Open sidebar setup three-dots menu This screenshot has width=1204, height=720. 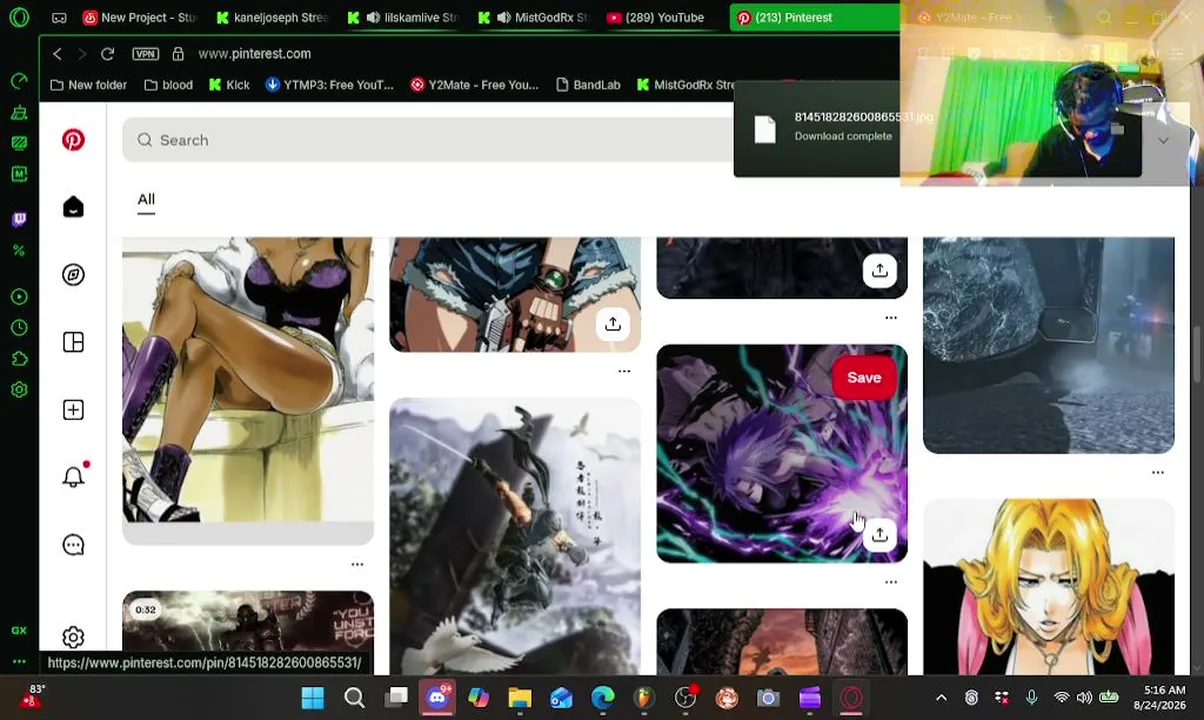click(19, 662)
